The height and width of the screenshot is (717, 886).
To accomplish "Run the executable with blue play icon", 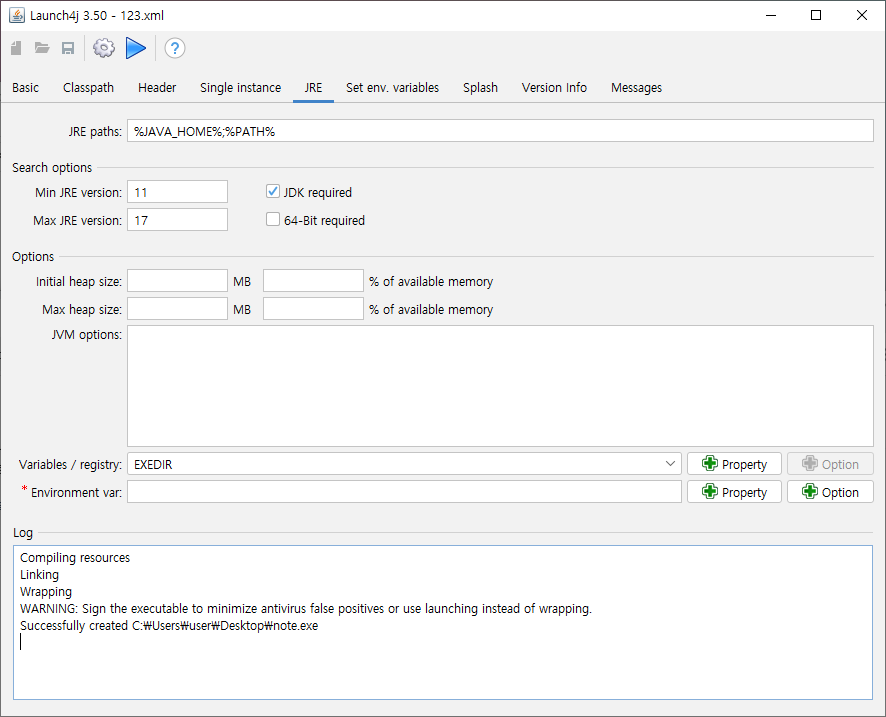I will coord(136,49).
